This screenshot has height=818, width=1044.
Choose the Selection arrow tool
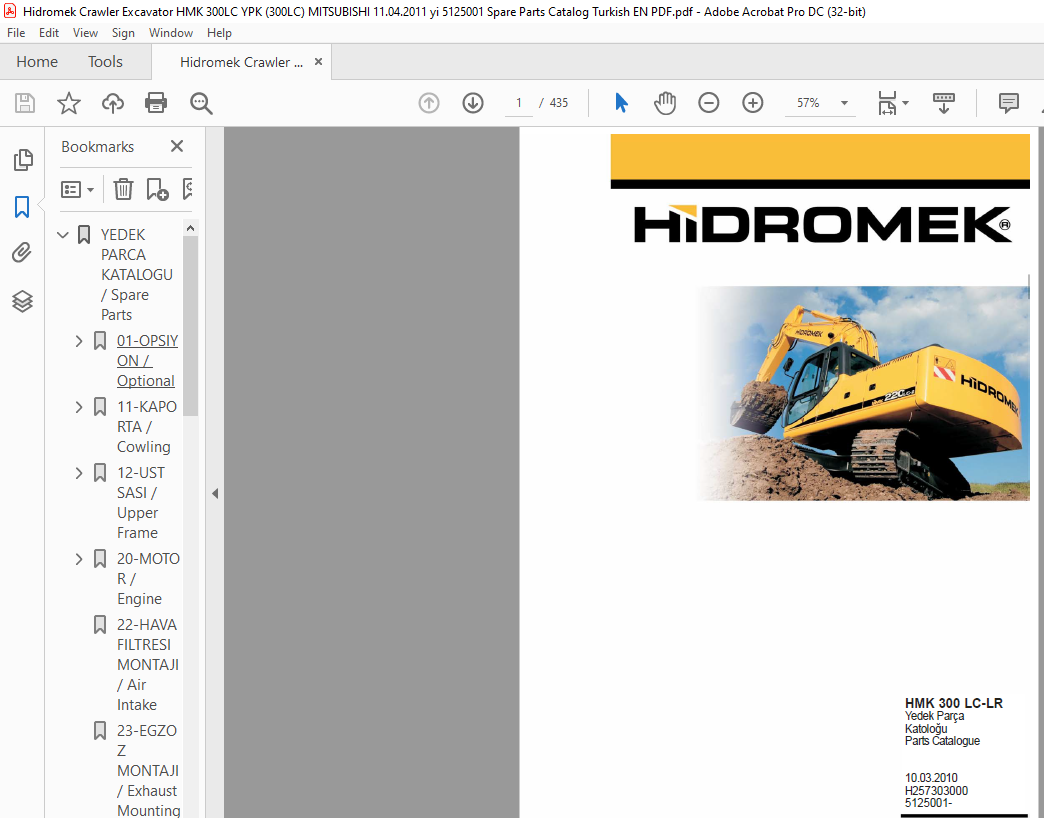(x=621, y=103)
